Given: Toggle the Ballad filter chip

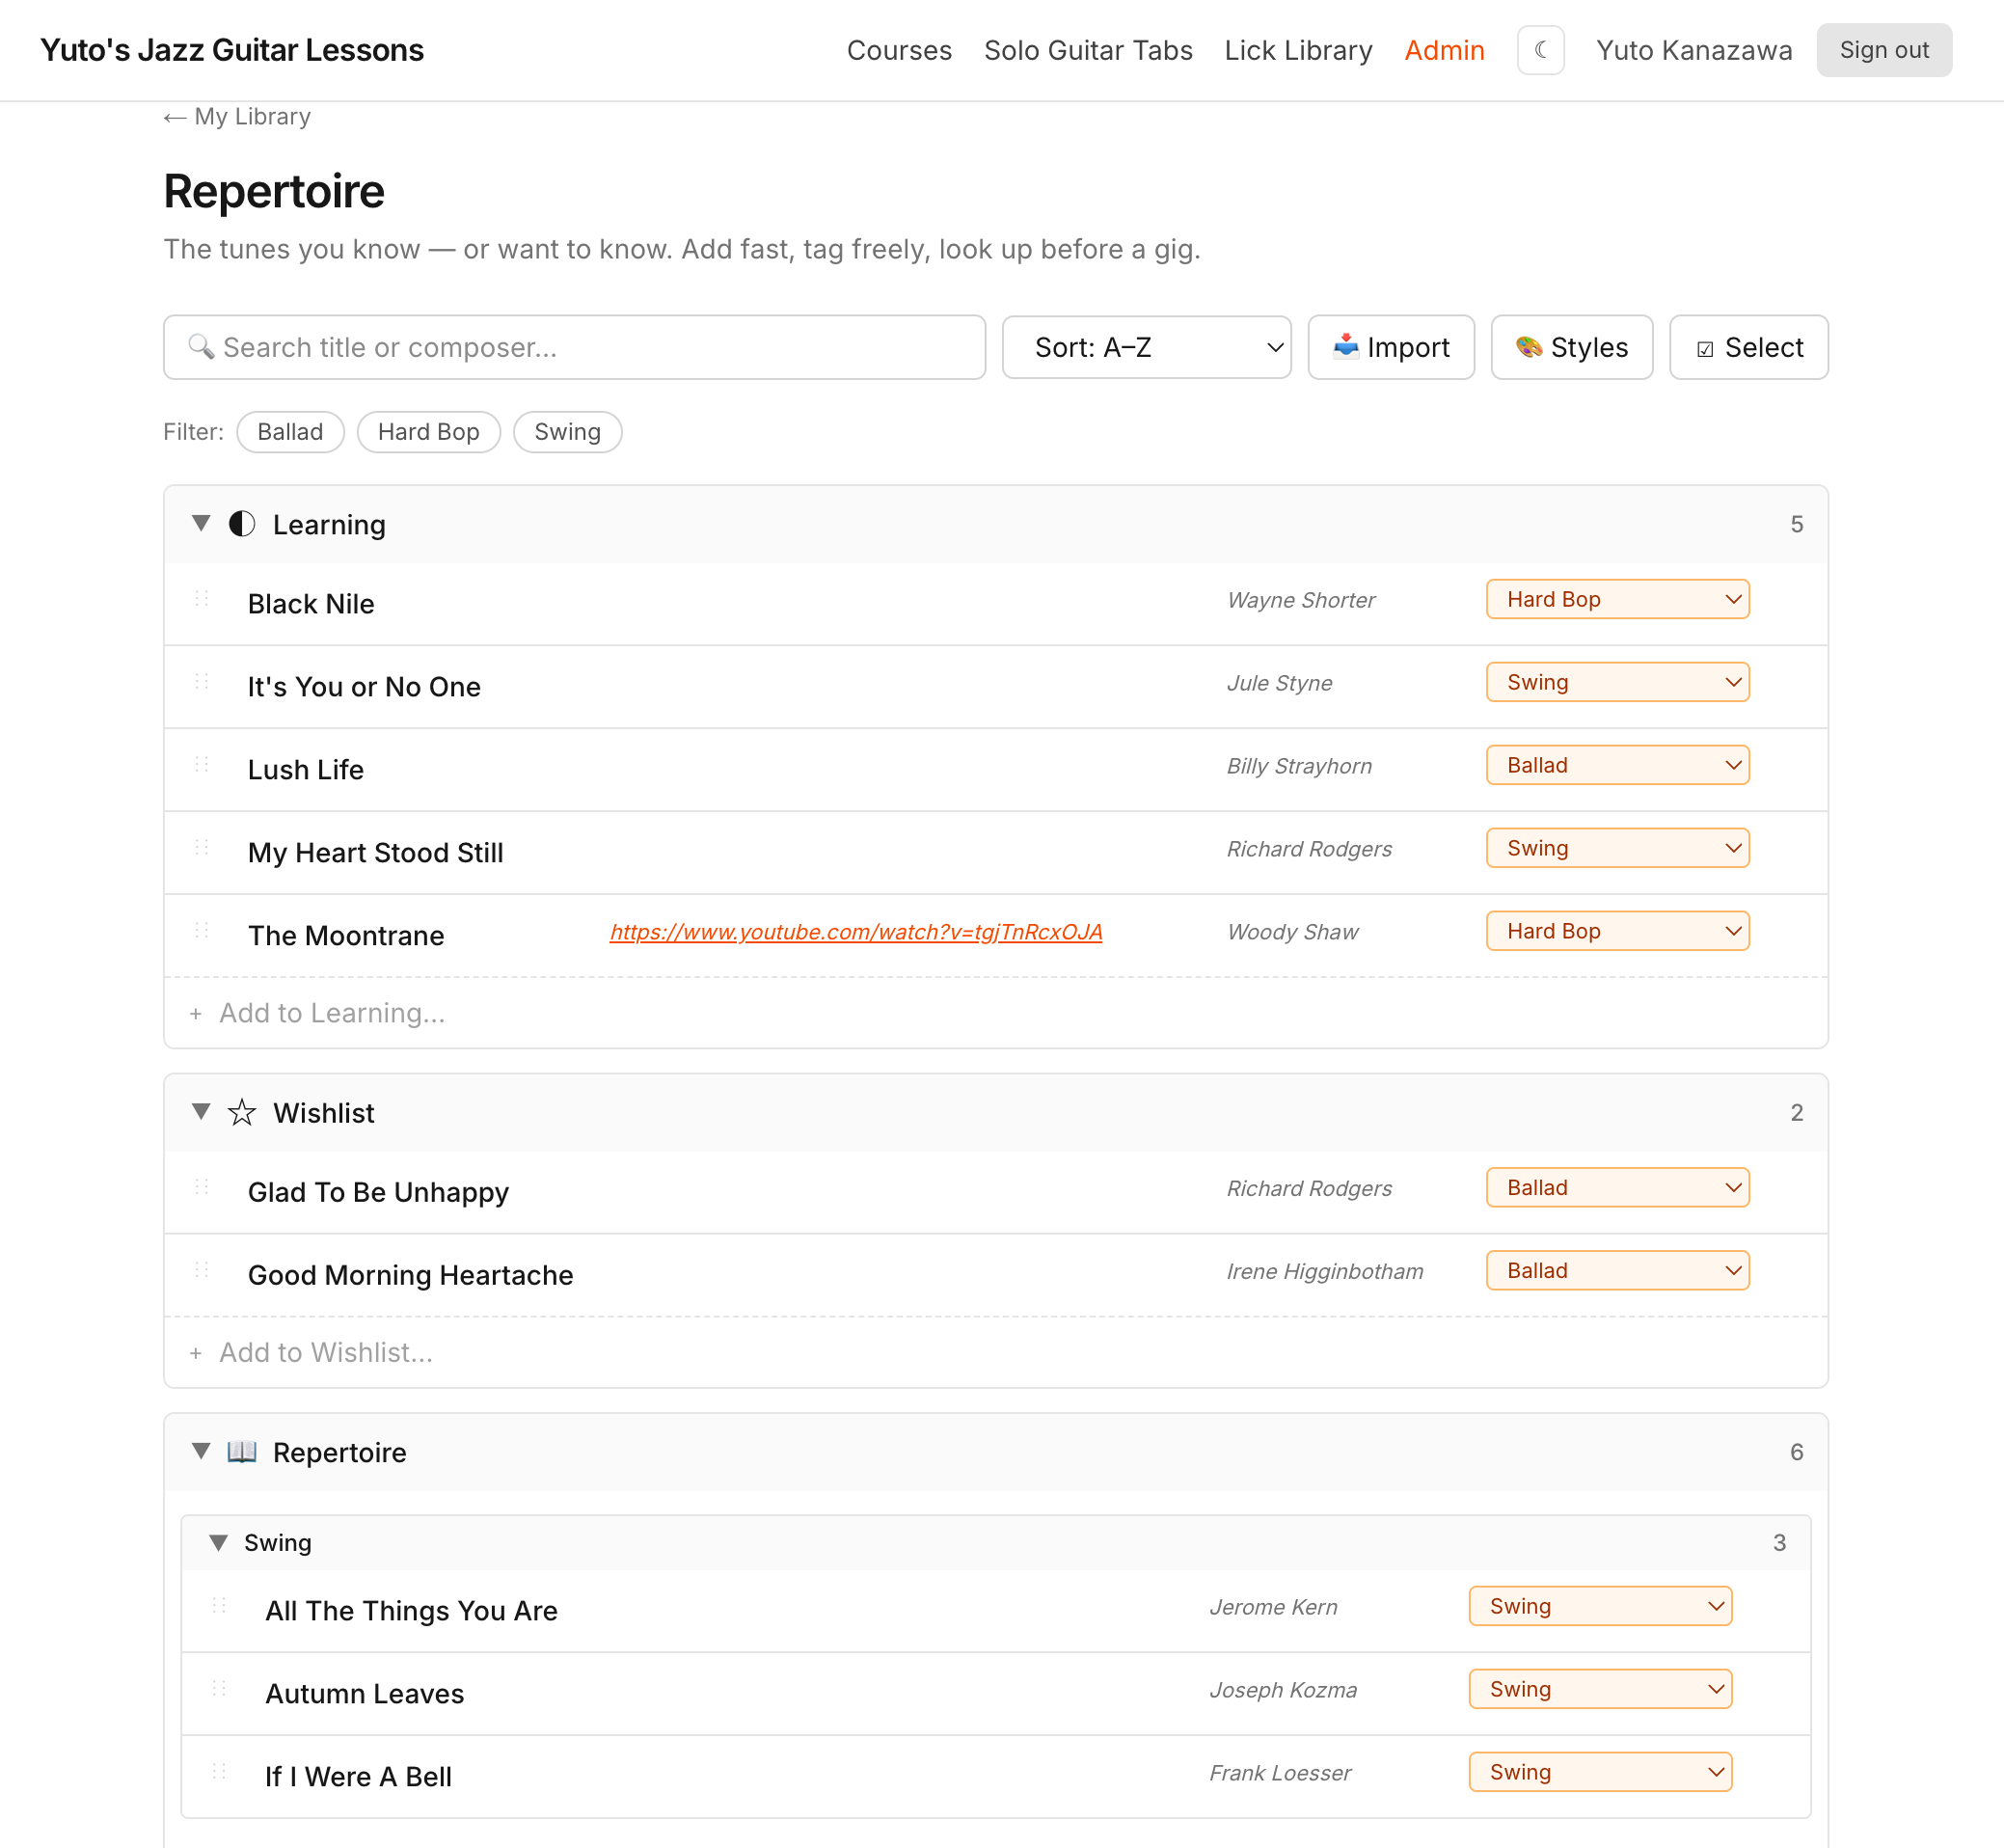Looking at the screenshot, I should (x=290, y=432).
